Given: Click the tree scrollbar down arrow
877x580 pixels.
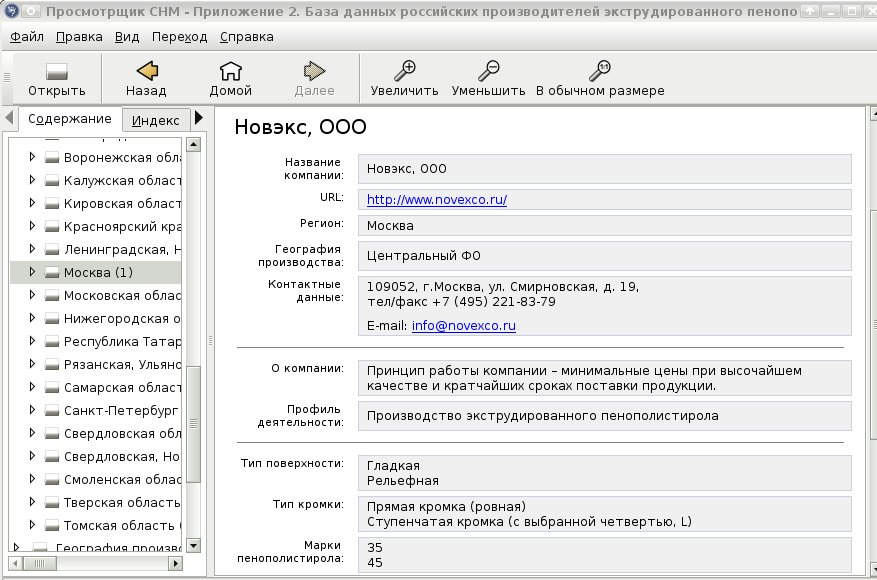Looking at the screenshot, I should pos(194,545).
